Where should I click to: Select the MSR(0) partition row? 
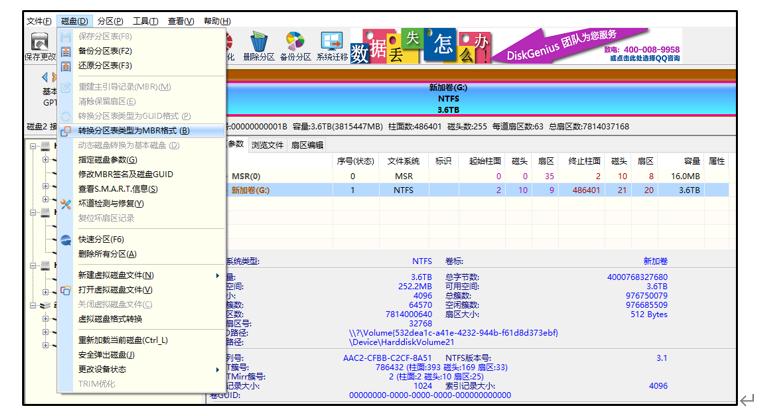[478, 176]
